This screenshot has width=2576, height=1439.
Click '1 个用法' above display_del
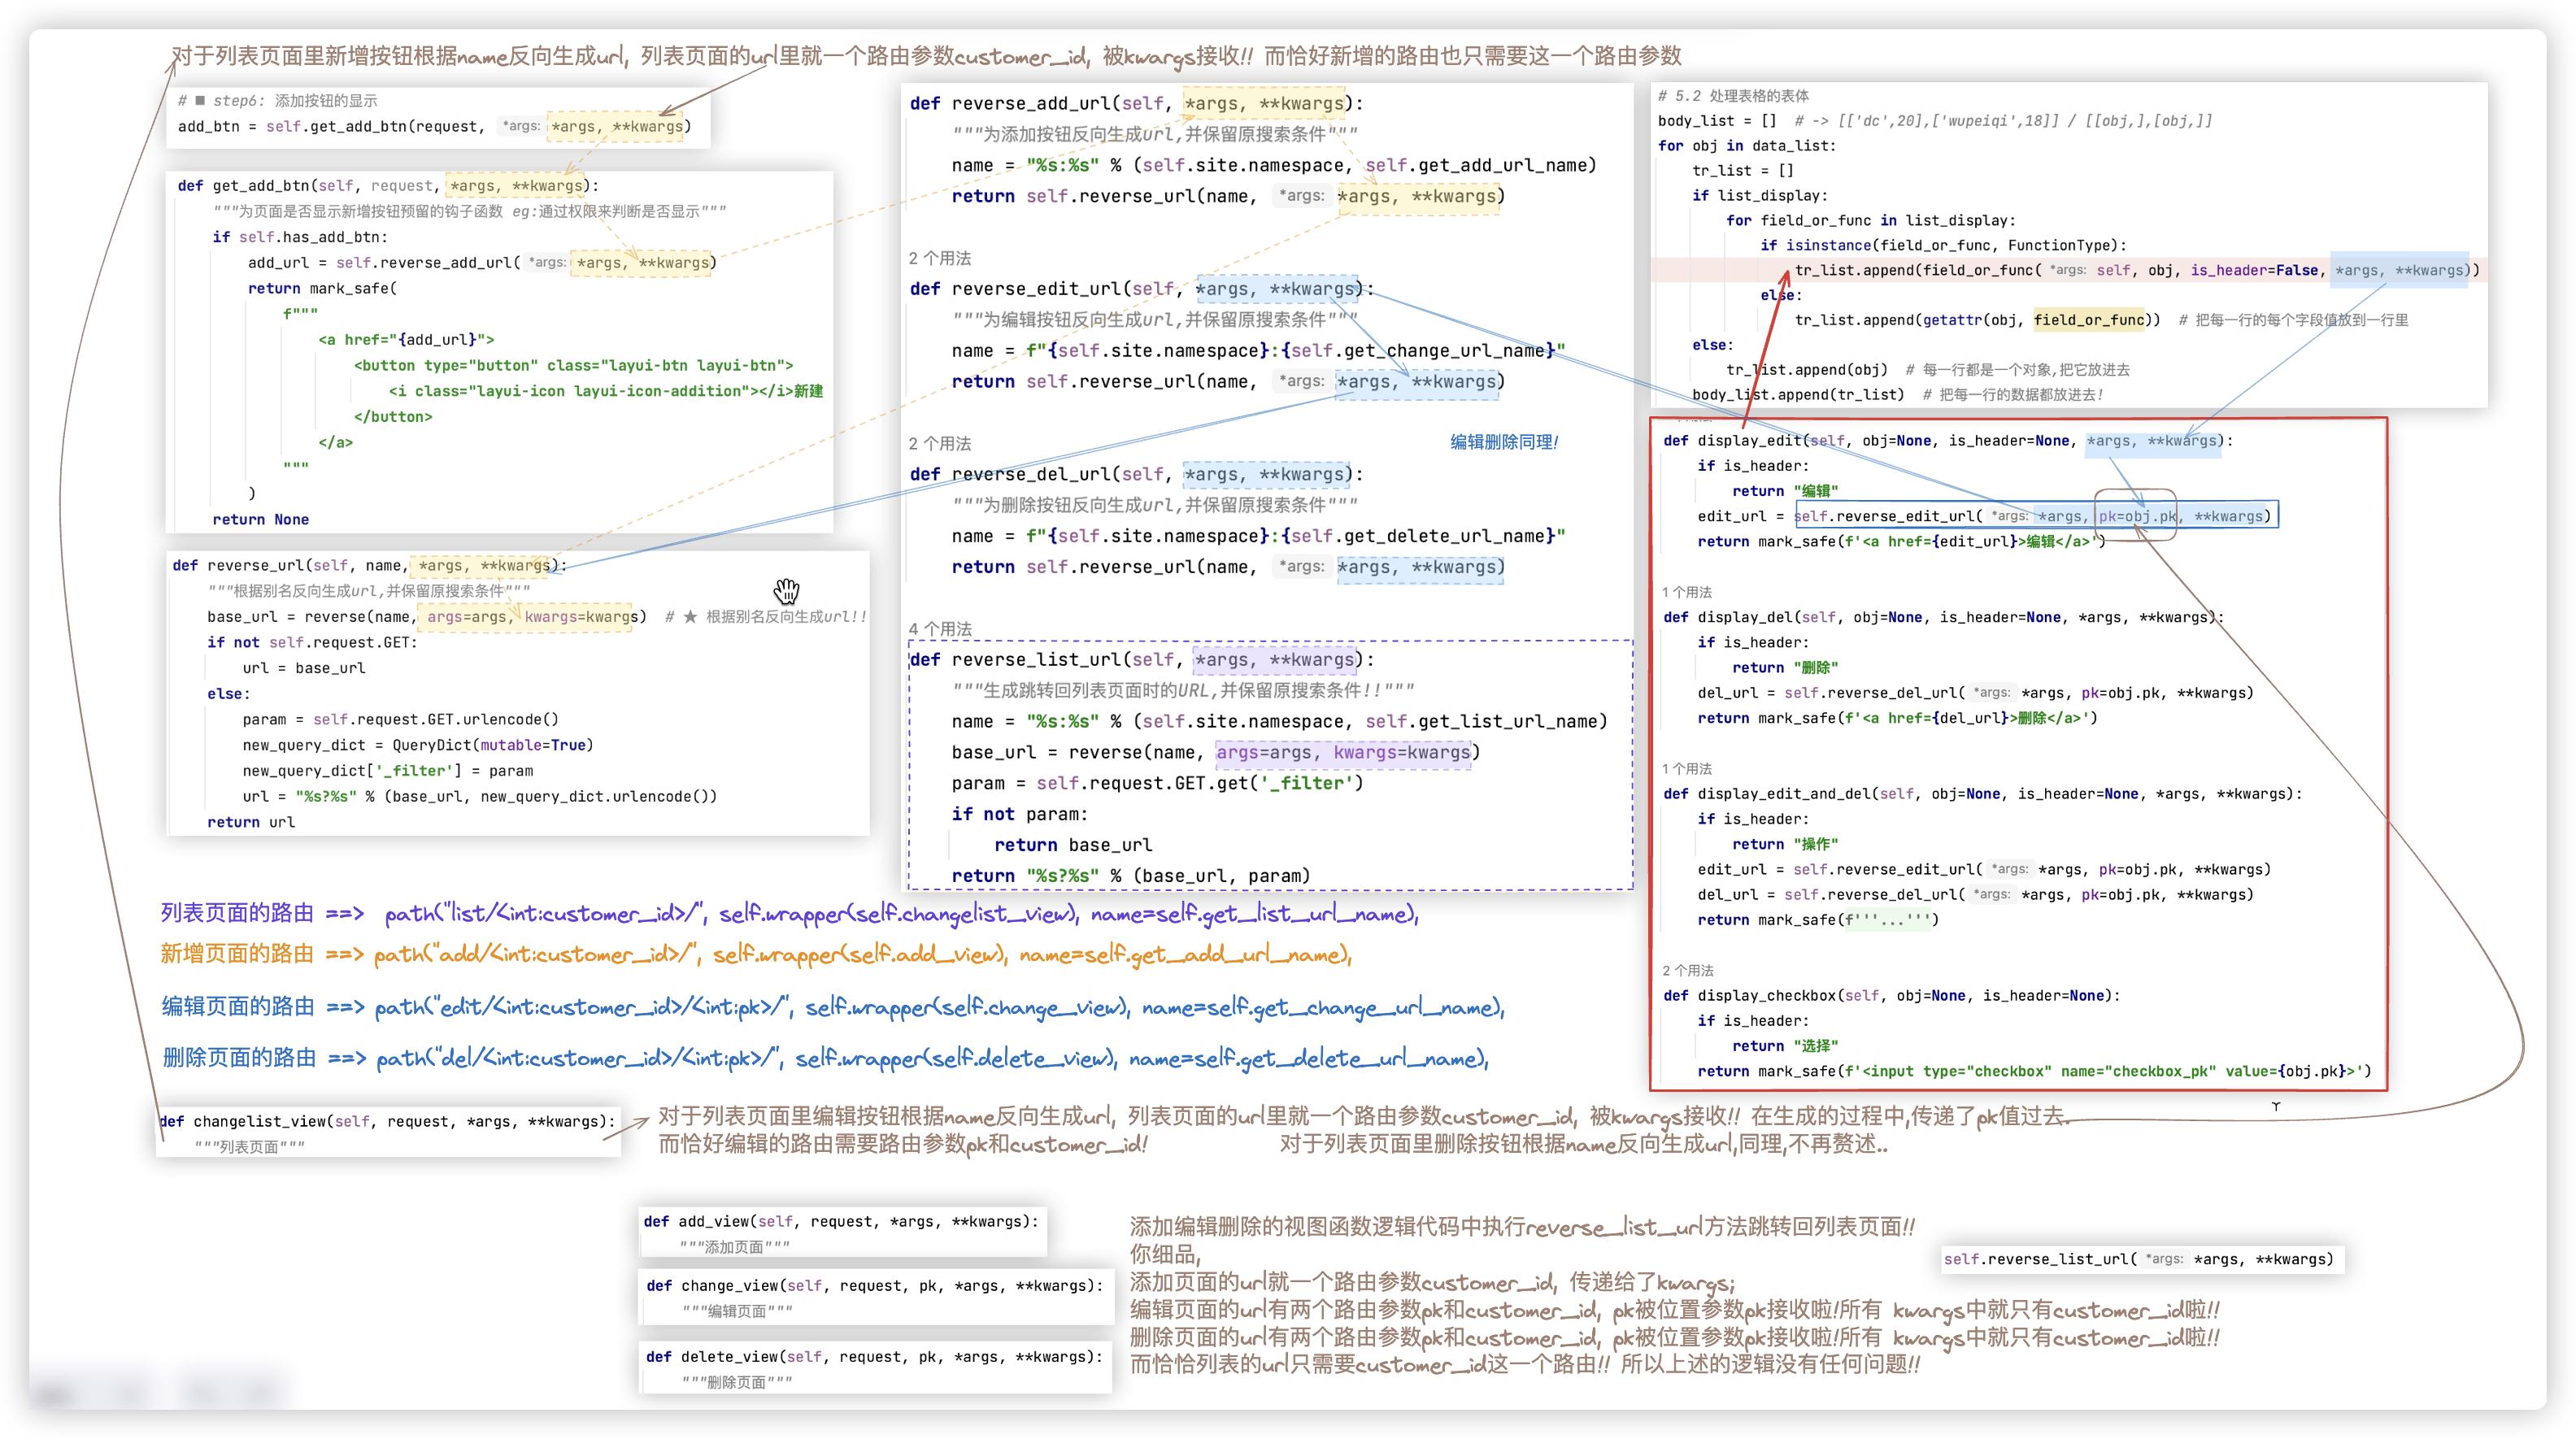click(1686, 592)
